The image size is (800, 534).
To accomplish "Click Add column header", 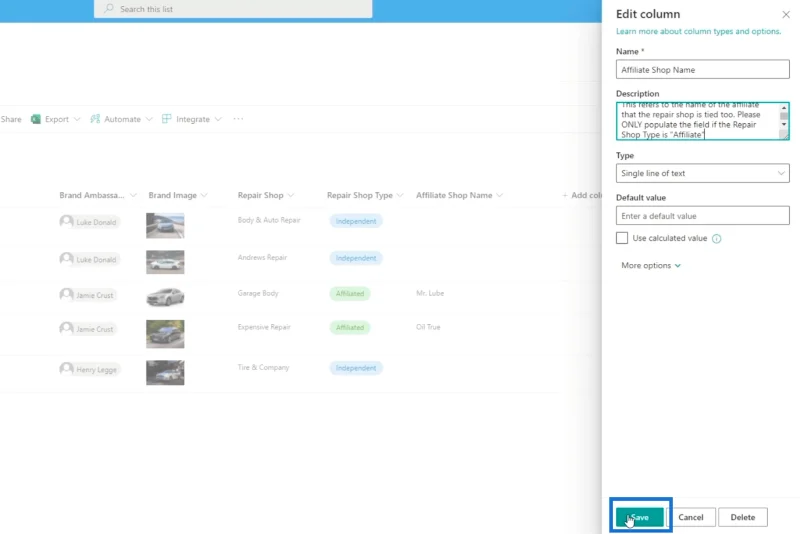I will tap(582, 195).
